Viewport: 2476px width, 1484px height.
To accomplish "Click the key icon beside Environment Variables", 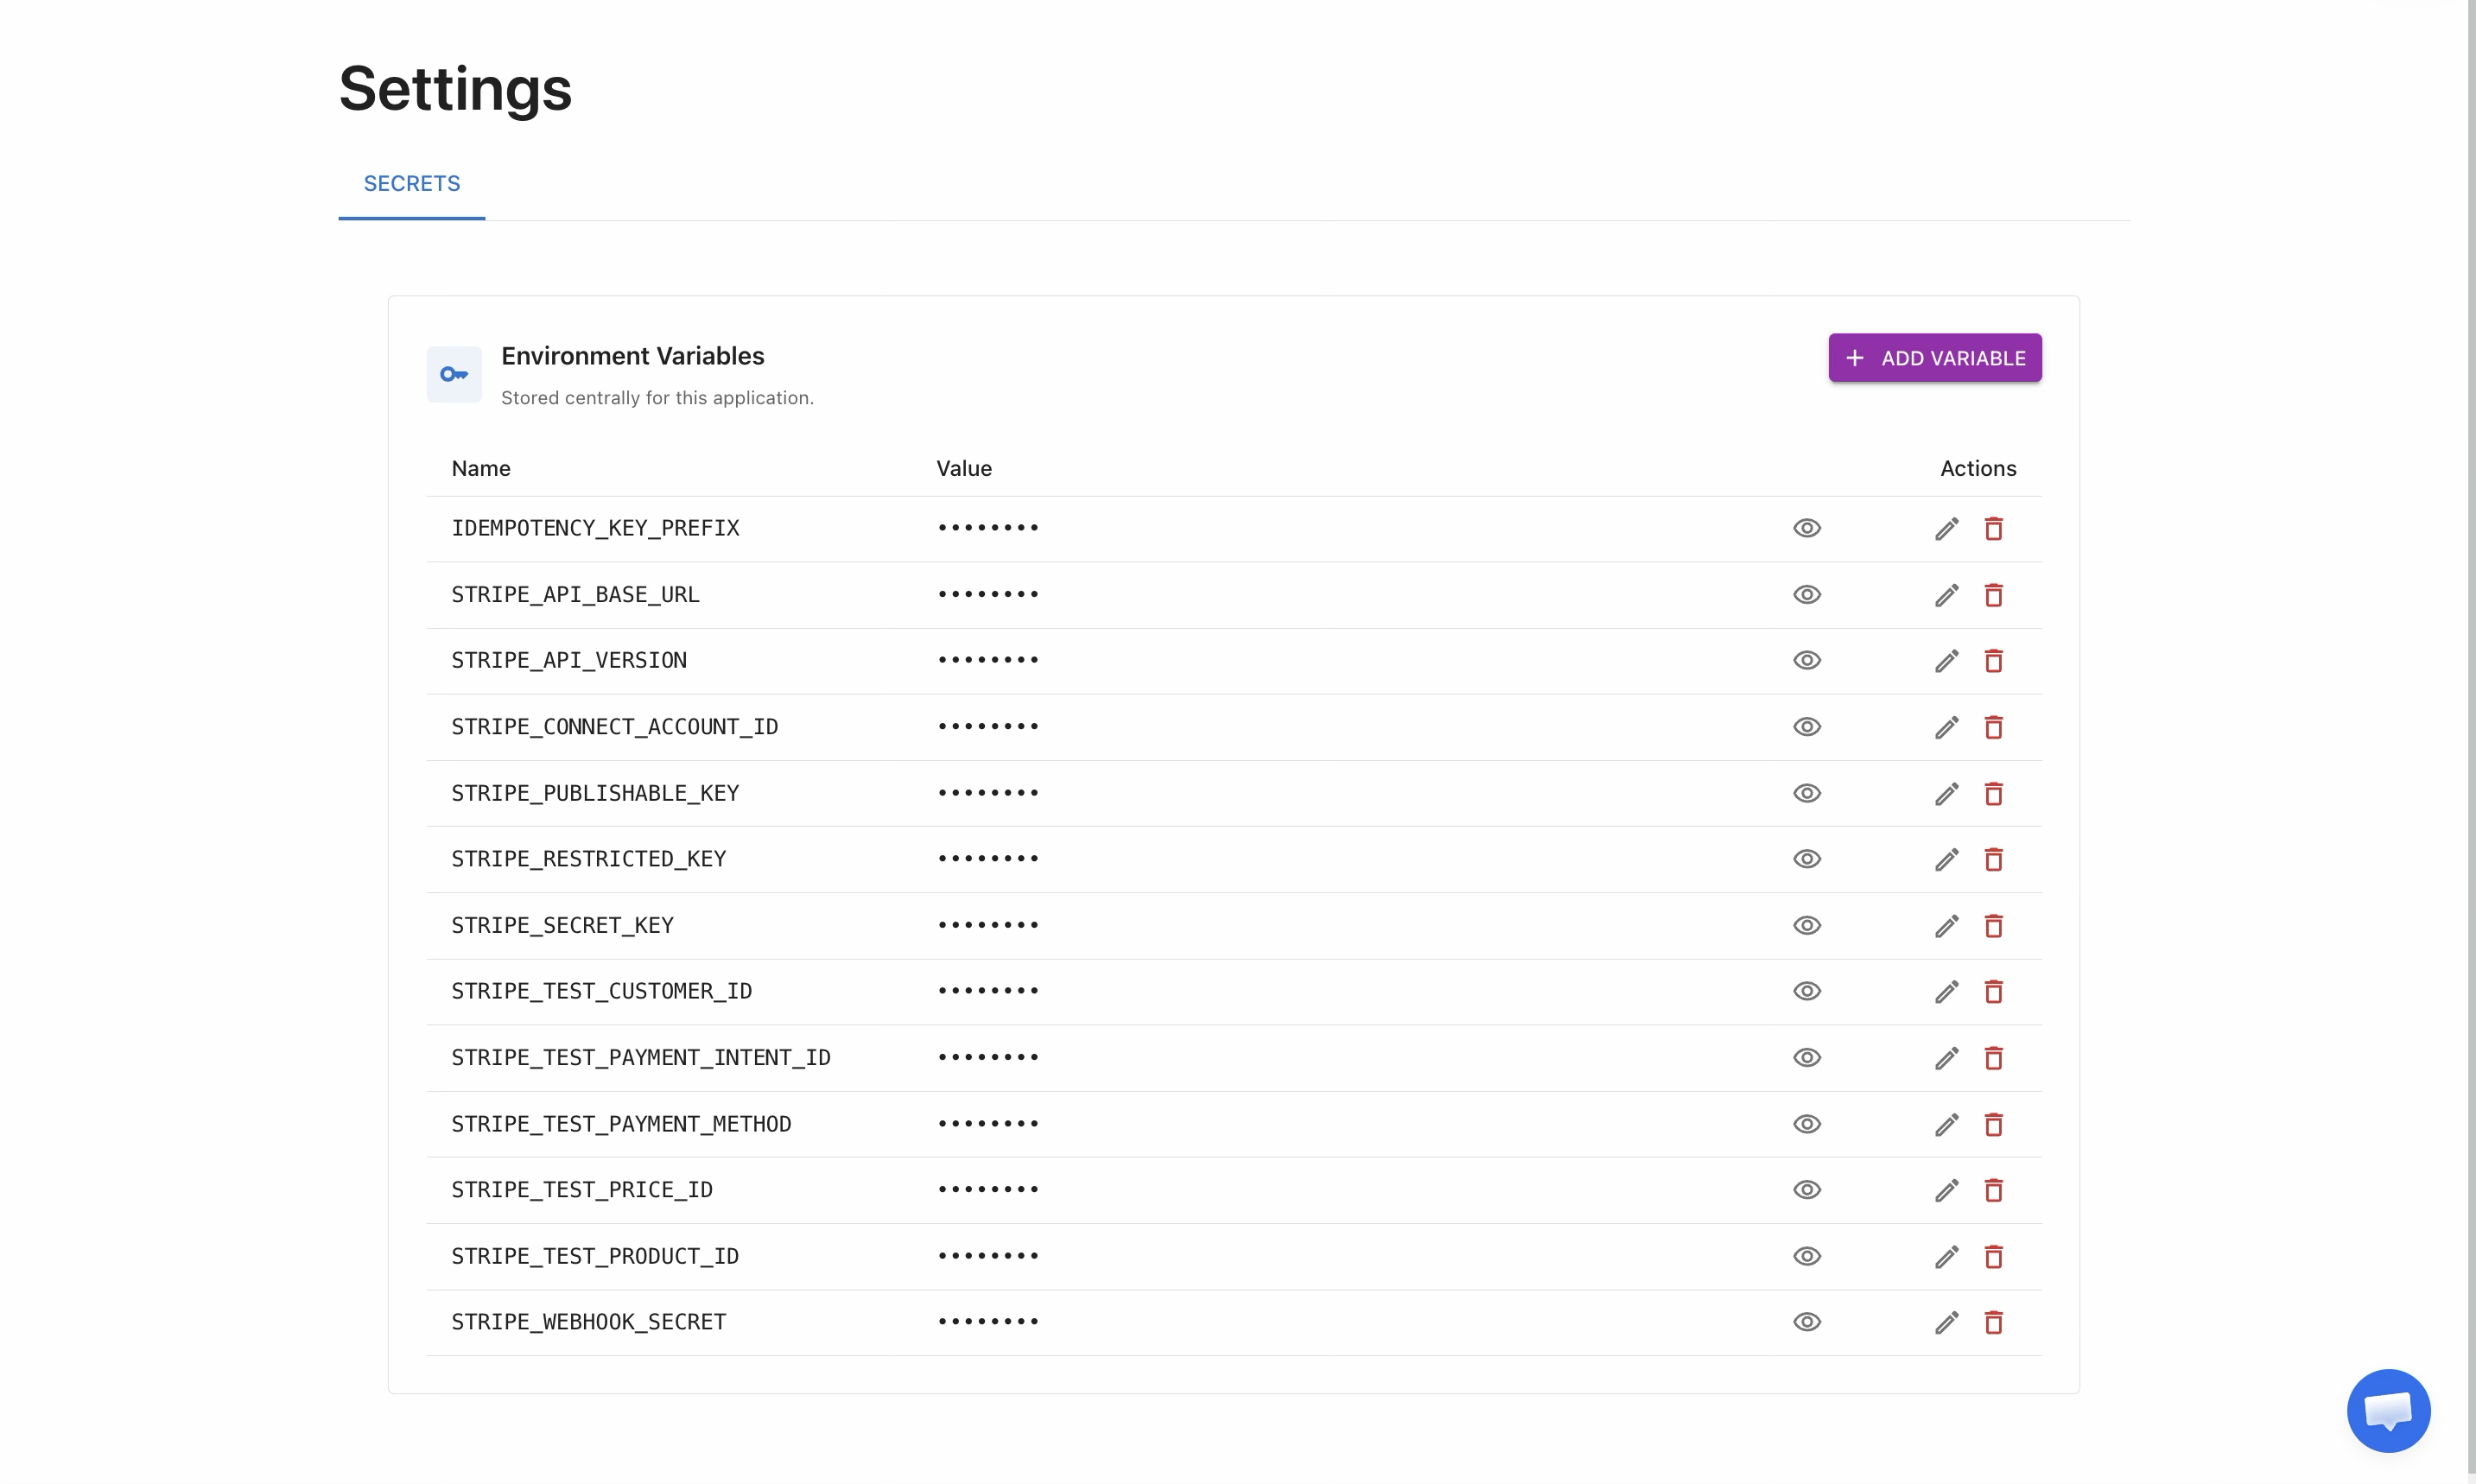I will click(454, 374).
